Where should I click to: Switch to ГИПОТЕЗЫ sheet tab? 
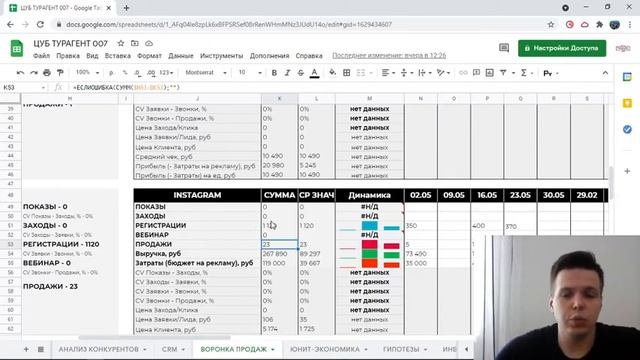point(401,349)
